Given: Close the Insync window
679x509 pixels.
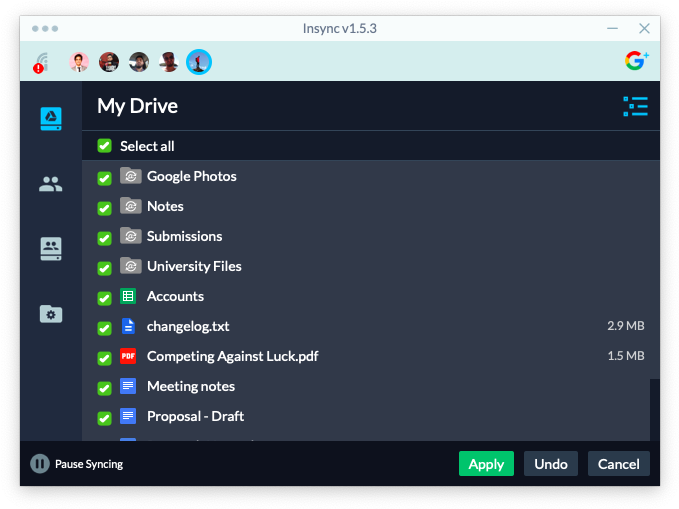Looking at the screenshot, I should pos(644,29).
